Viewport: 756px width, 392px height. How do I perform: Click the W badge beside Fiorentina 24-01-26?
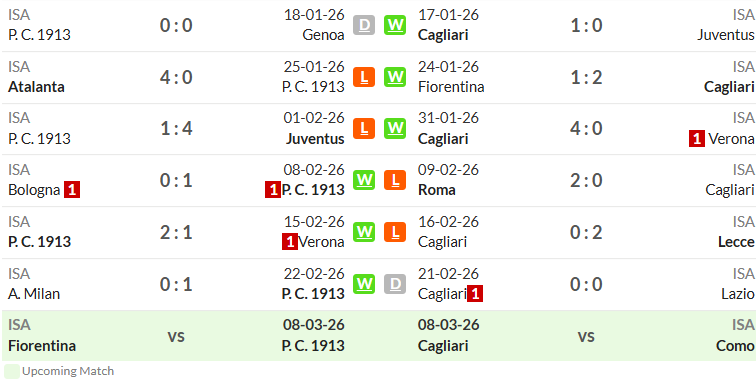[x=395, y=77]
